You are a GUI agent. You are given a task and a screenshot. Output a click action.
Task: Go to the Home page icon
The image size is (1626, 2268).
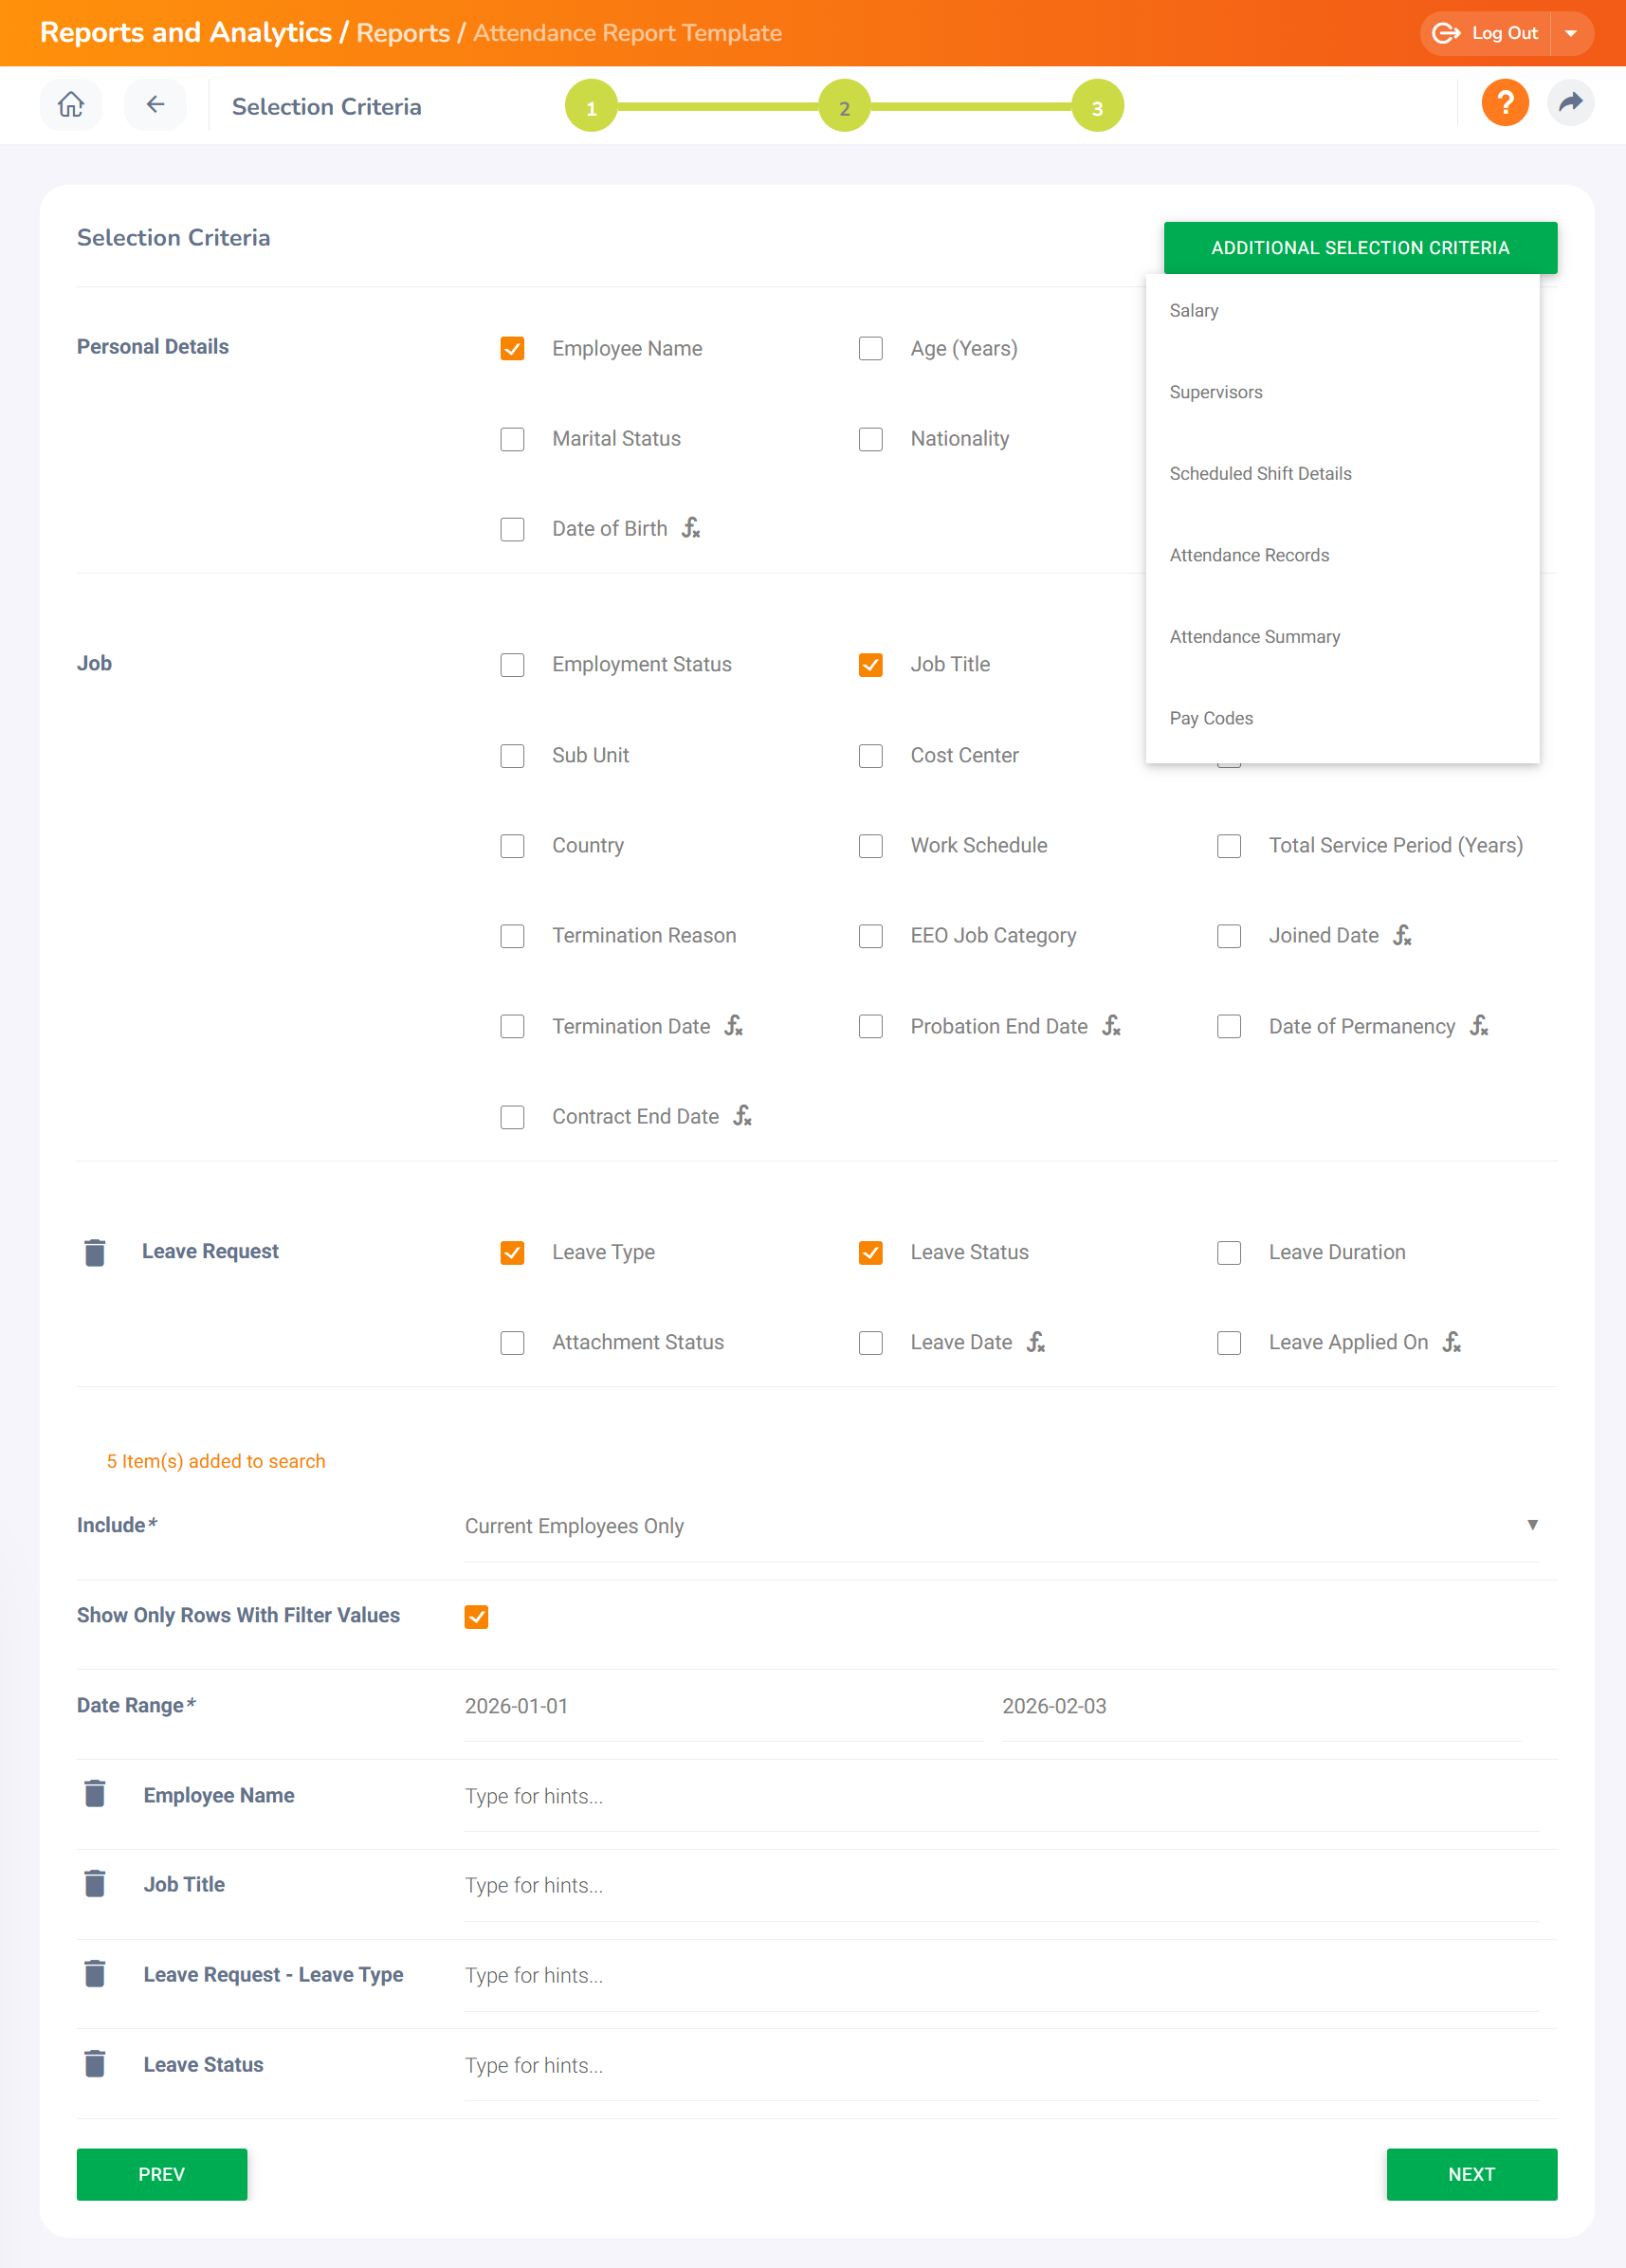pyautogui.click(x=70, y=105)
